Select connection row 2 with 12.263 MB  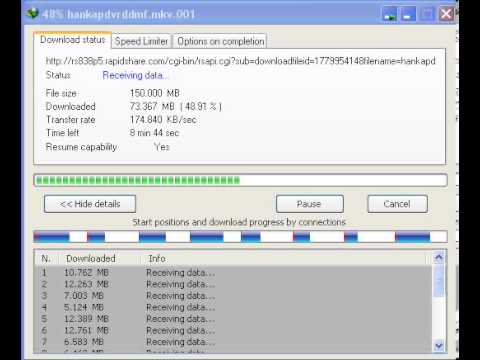[x=233, y=284]
